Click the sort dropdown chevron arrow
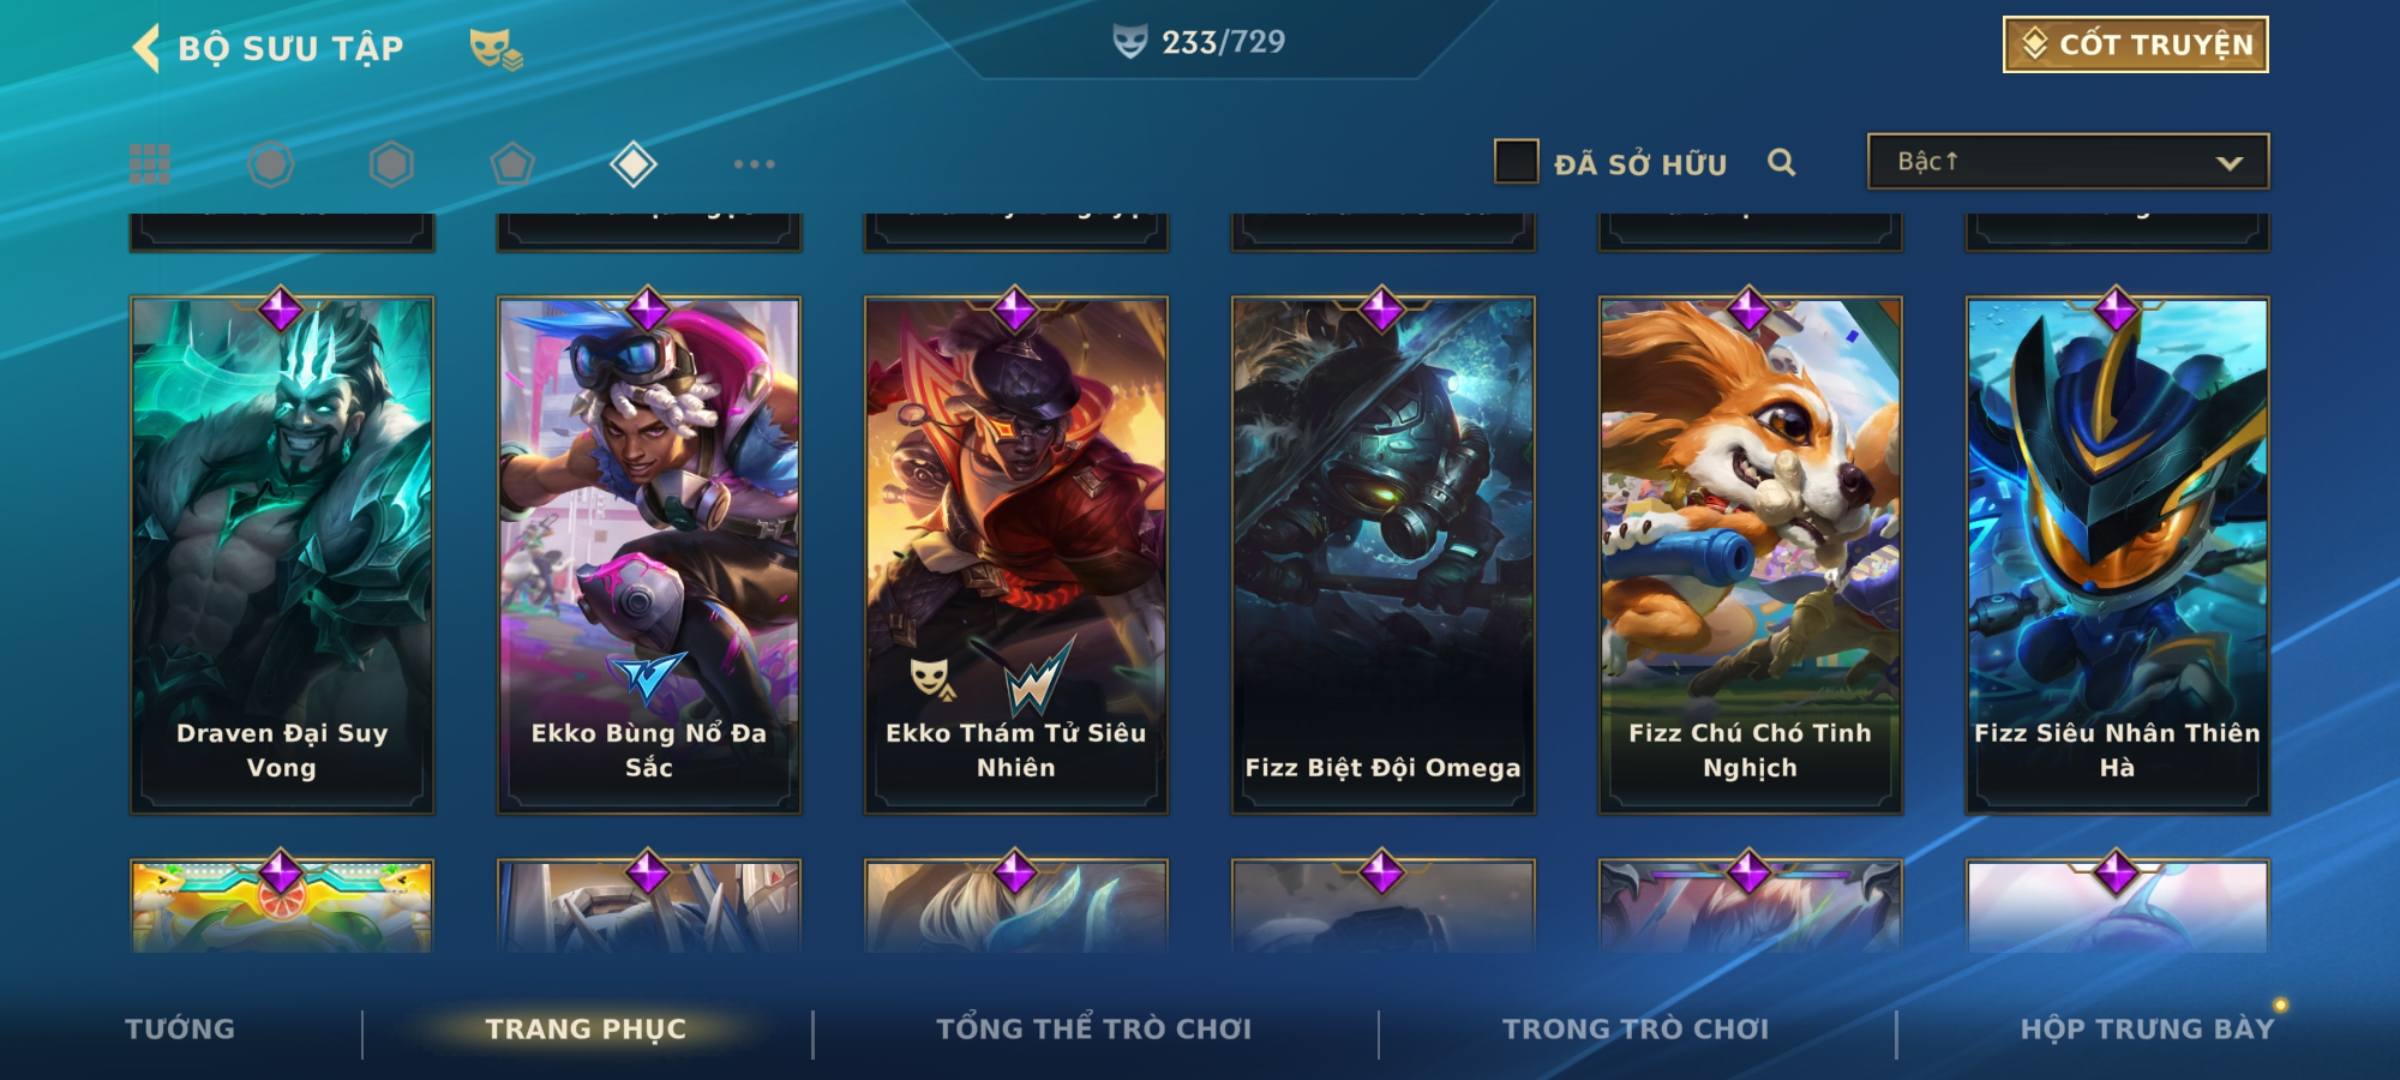Image resolution: width=2400 pixels, height=1080 pixels. click(2229, 163)
